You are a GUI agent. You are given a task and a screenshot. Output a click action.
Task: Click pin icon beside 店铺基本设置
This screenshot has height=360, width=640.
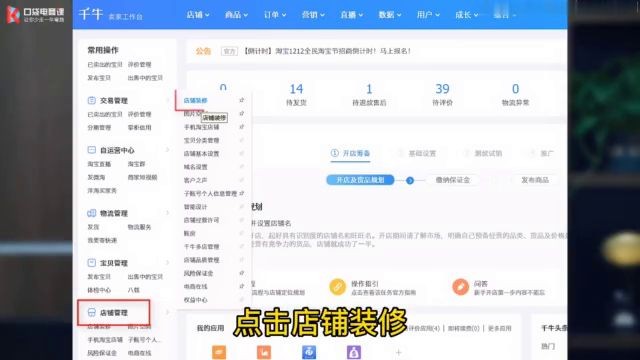click(x=242, y=153)
